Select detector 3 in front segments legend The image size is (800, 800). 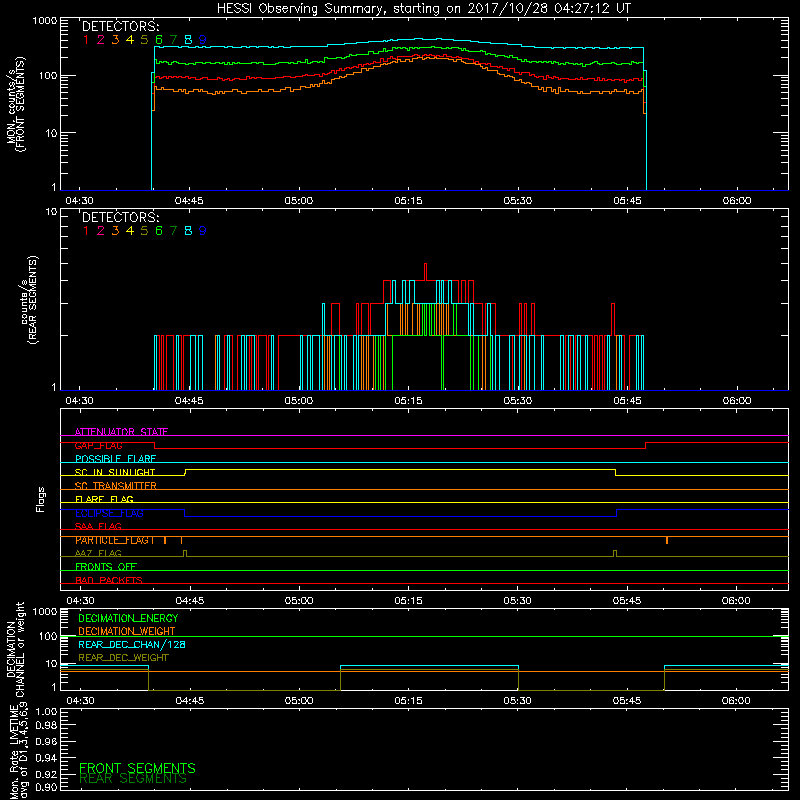pos(115,40)
